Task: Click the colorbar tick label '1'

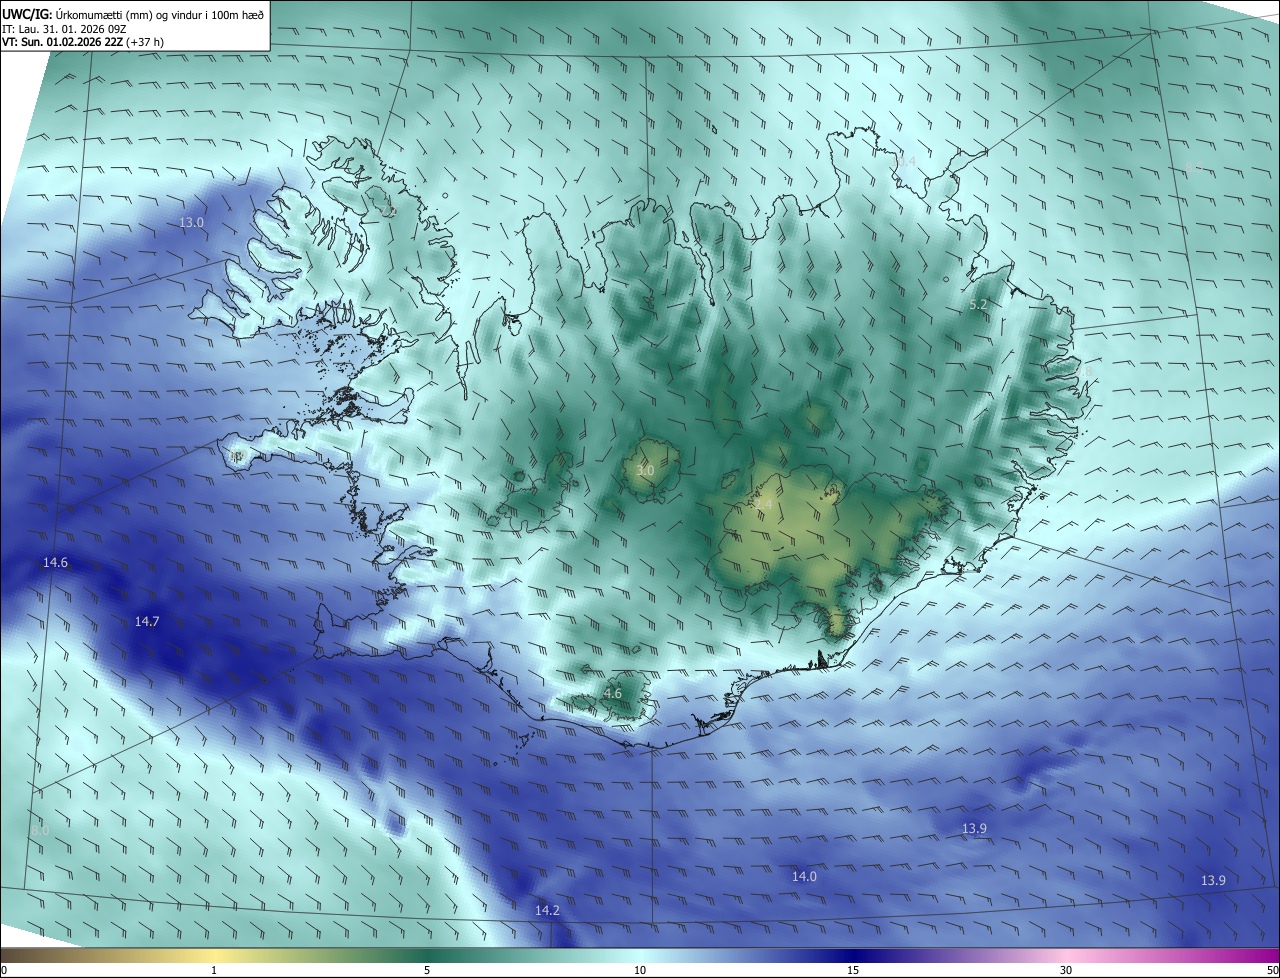Action: [214, 970]
